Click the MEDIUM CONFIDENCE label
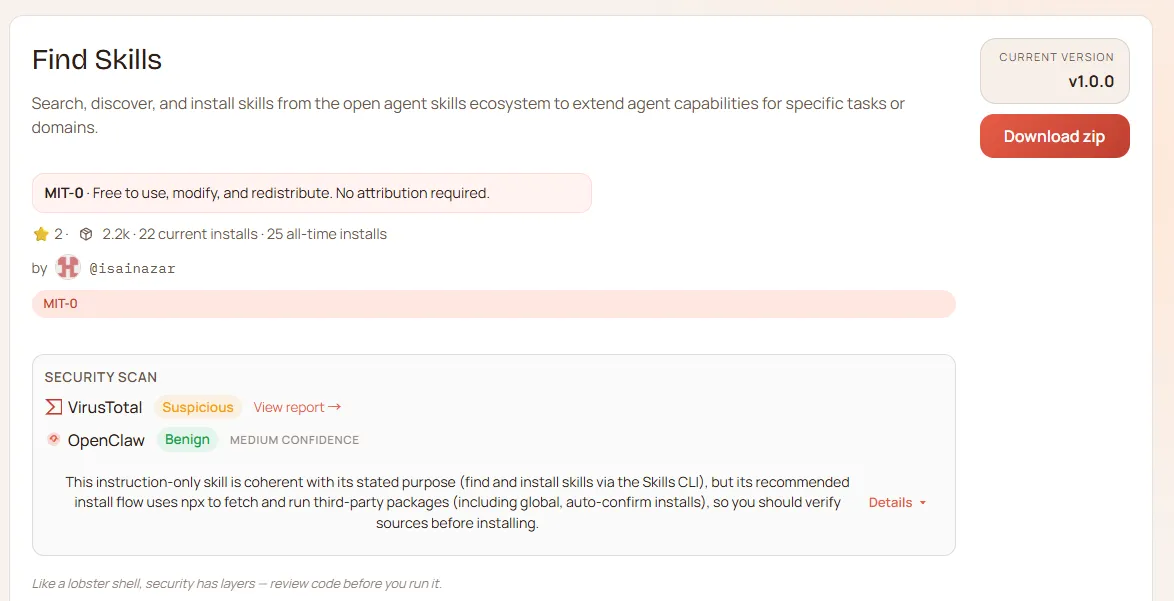The image size is (1174, 601). pos(294,440)
